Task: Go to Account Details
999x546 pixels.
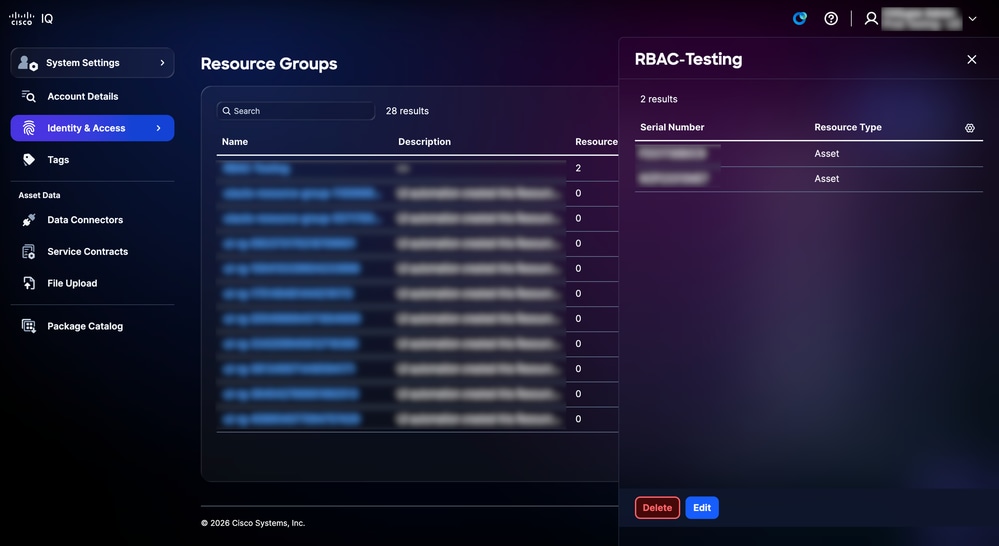Action: pyautogui.click(x=83, y=96)
